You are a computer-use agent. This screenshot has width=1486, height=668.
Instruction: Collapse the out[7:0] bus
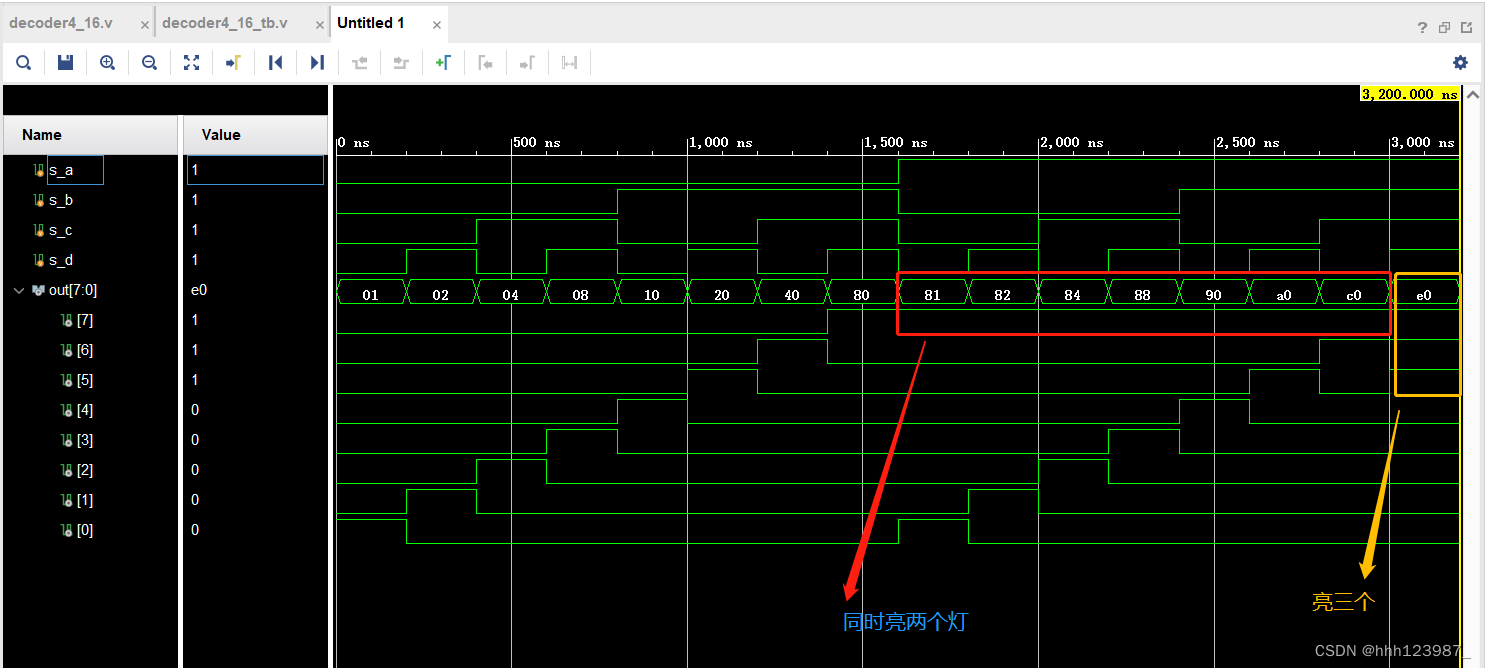[x=18, y=290]
